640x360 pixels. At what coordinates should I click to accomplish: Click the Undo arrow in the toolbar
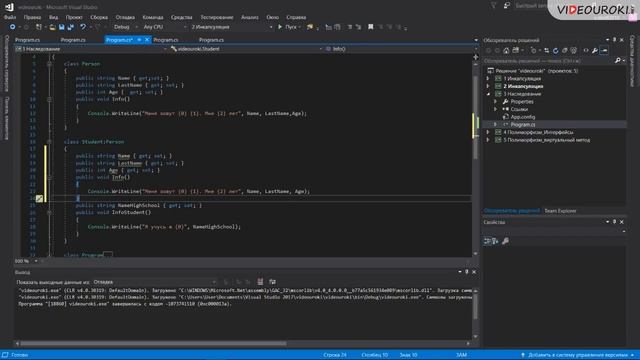click(x=83, y=27)
